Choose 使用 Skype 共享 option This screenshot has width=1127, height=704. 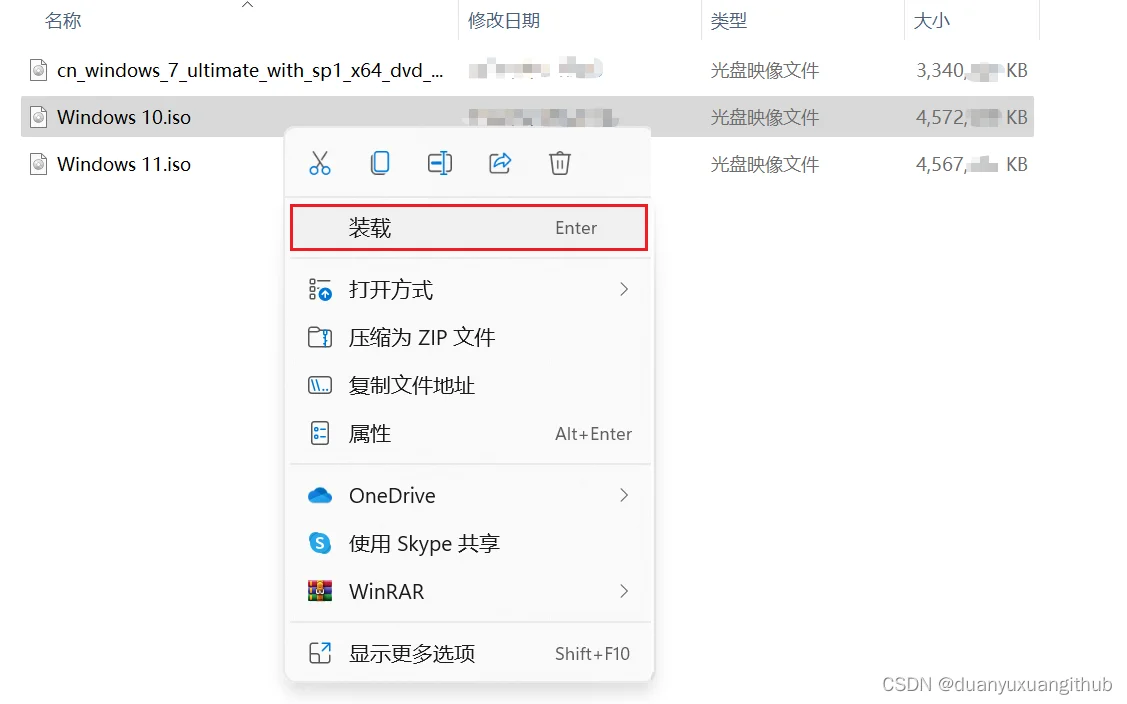tap(469, 543)
